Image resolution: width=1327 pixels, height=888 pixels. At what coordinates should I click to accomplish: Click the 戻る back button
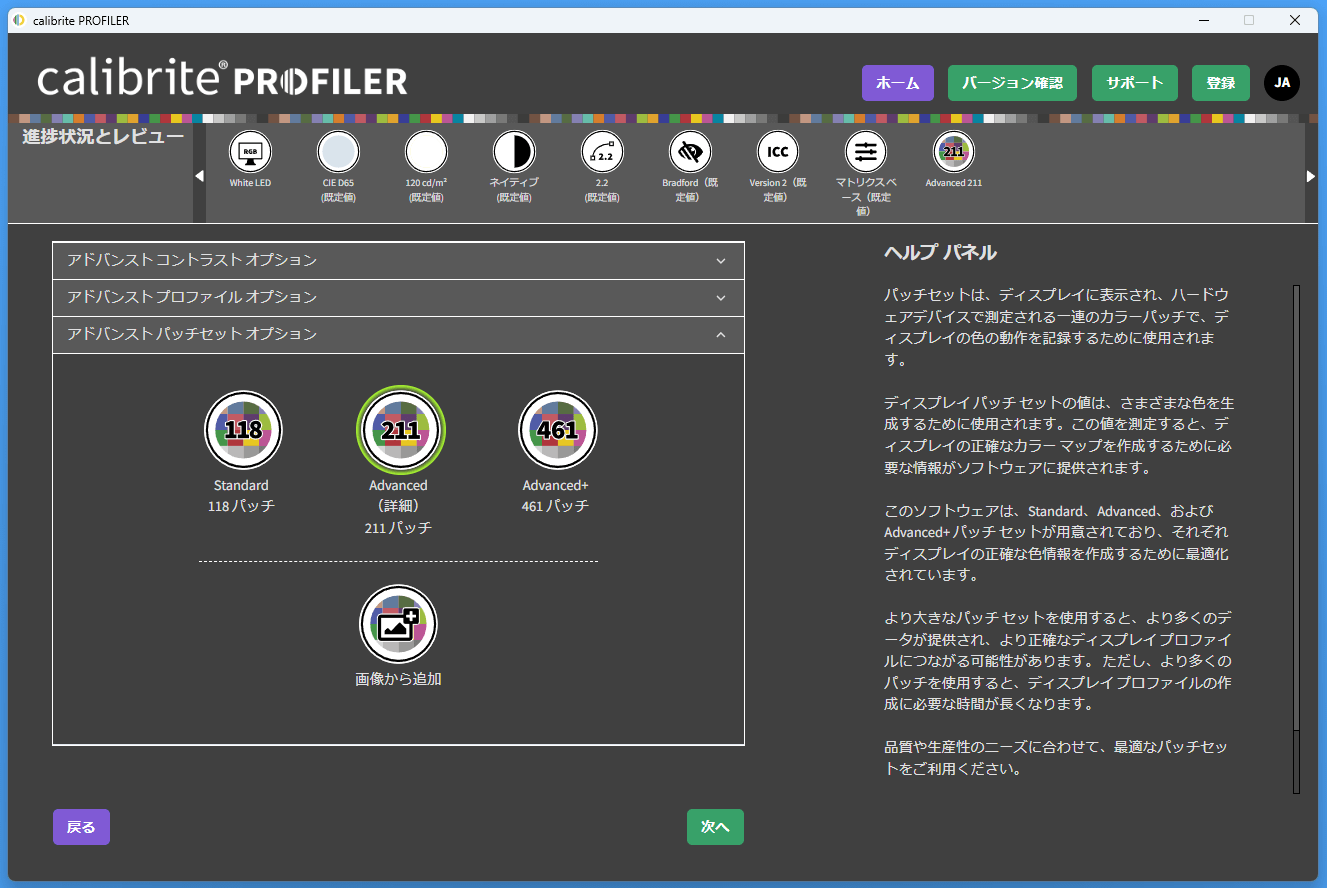(81, 827)
